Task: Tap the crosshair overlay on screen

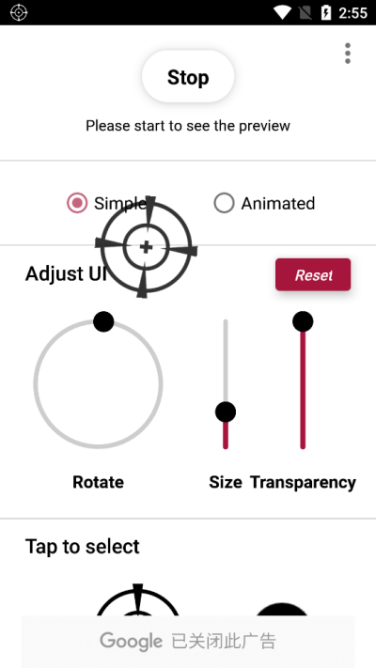Action: (x=146, y=247)
